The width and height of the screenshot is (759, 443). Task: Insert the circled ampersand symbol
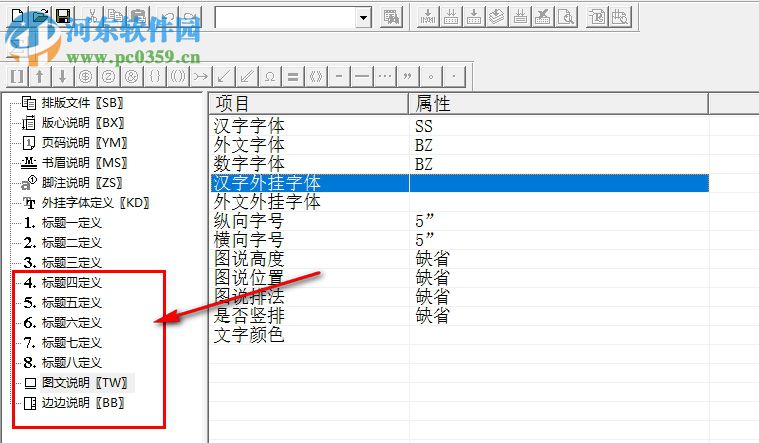pyautogui.click(x=132, y=76)
